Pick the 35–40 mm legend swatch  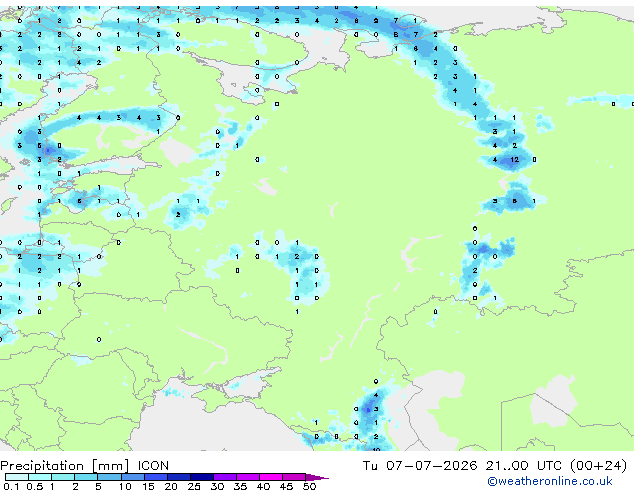pos(247,477)
